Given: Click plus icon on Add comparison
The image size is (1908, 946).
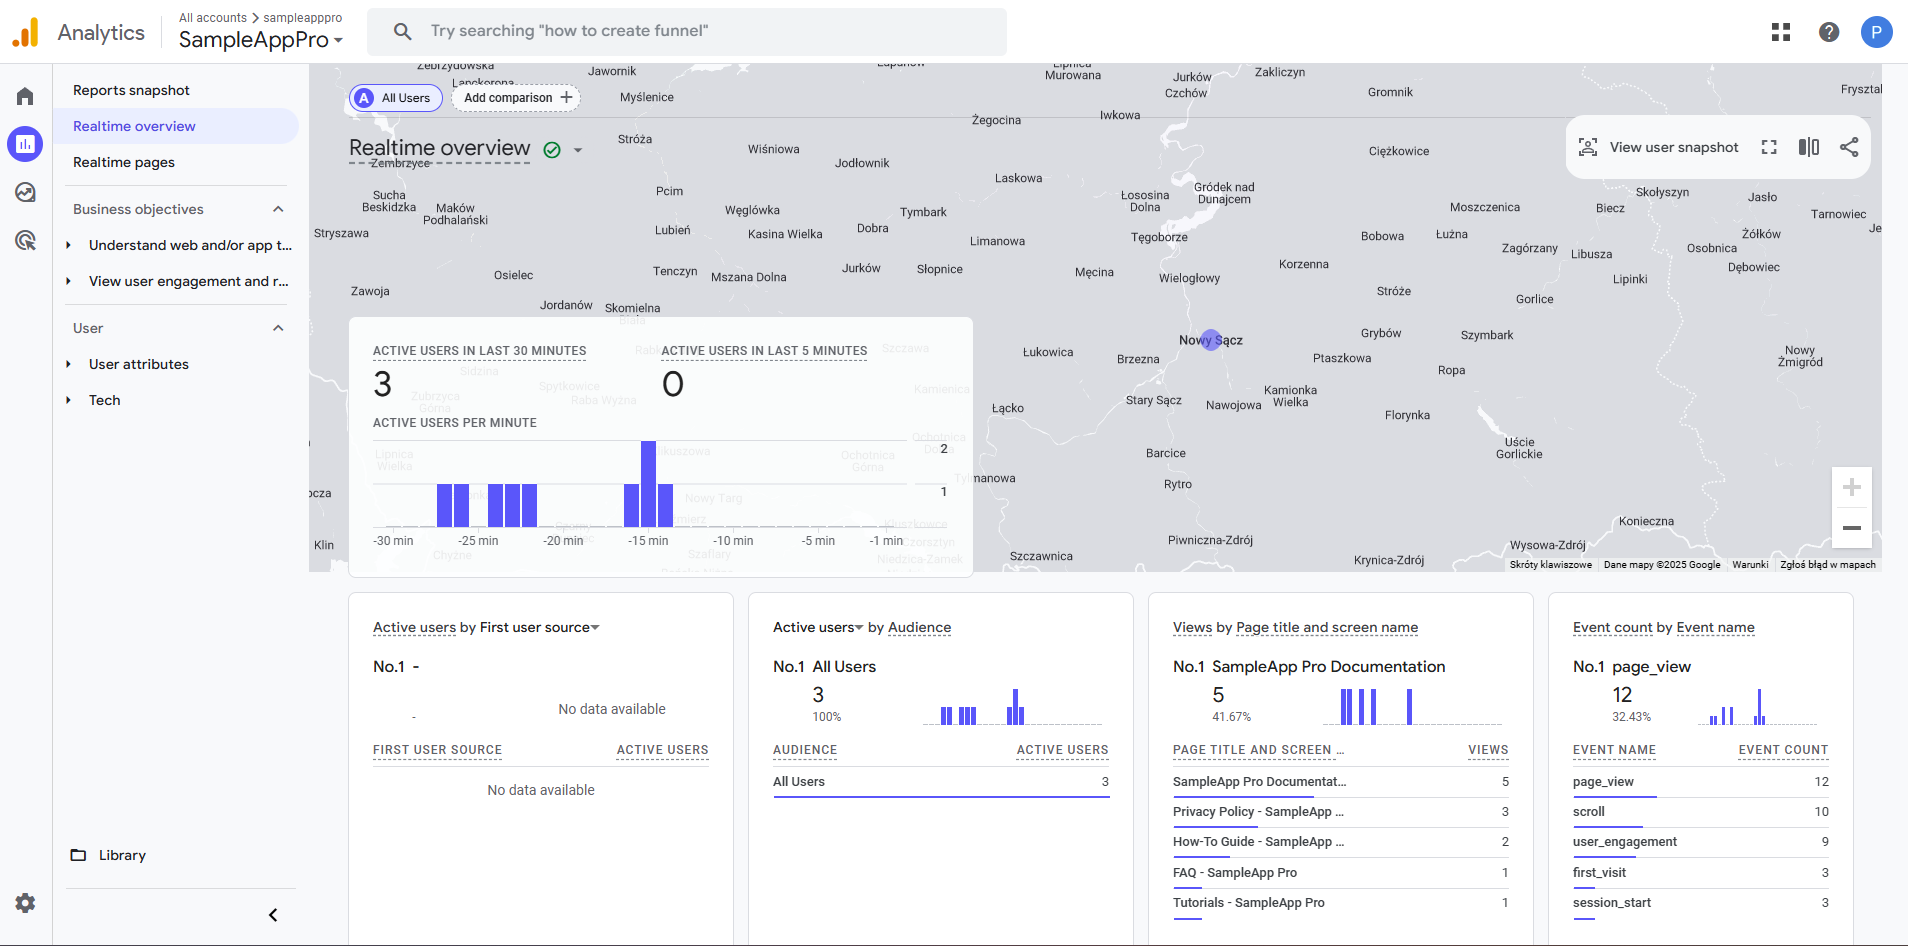Looking at the screenshot, I should click(567, 97).
